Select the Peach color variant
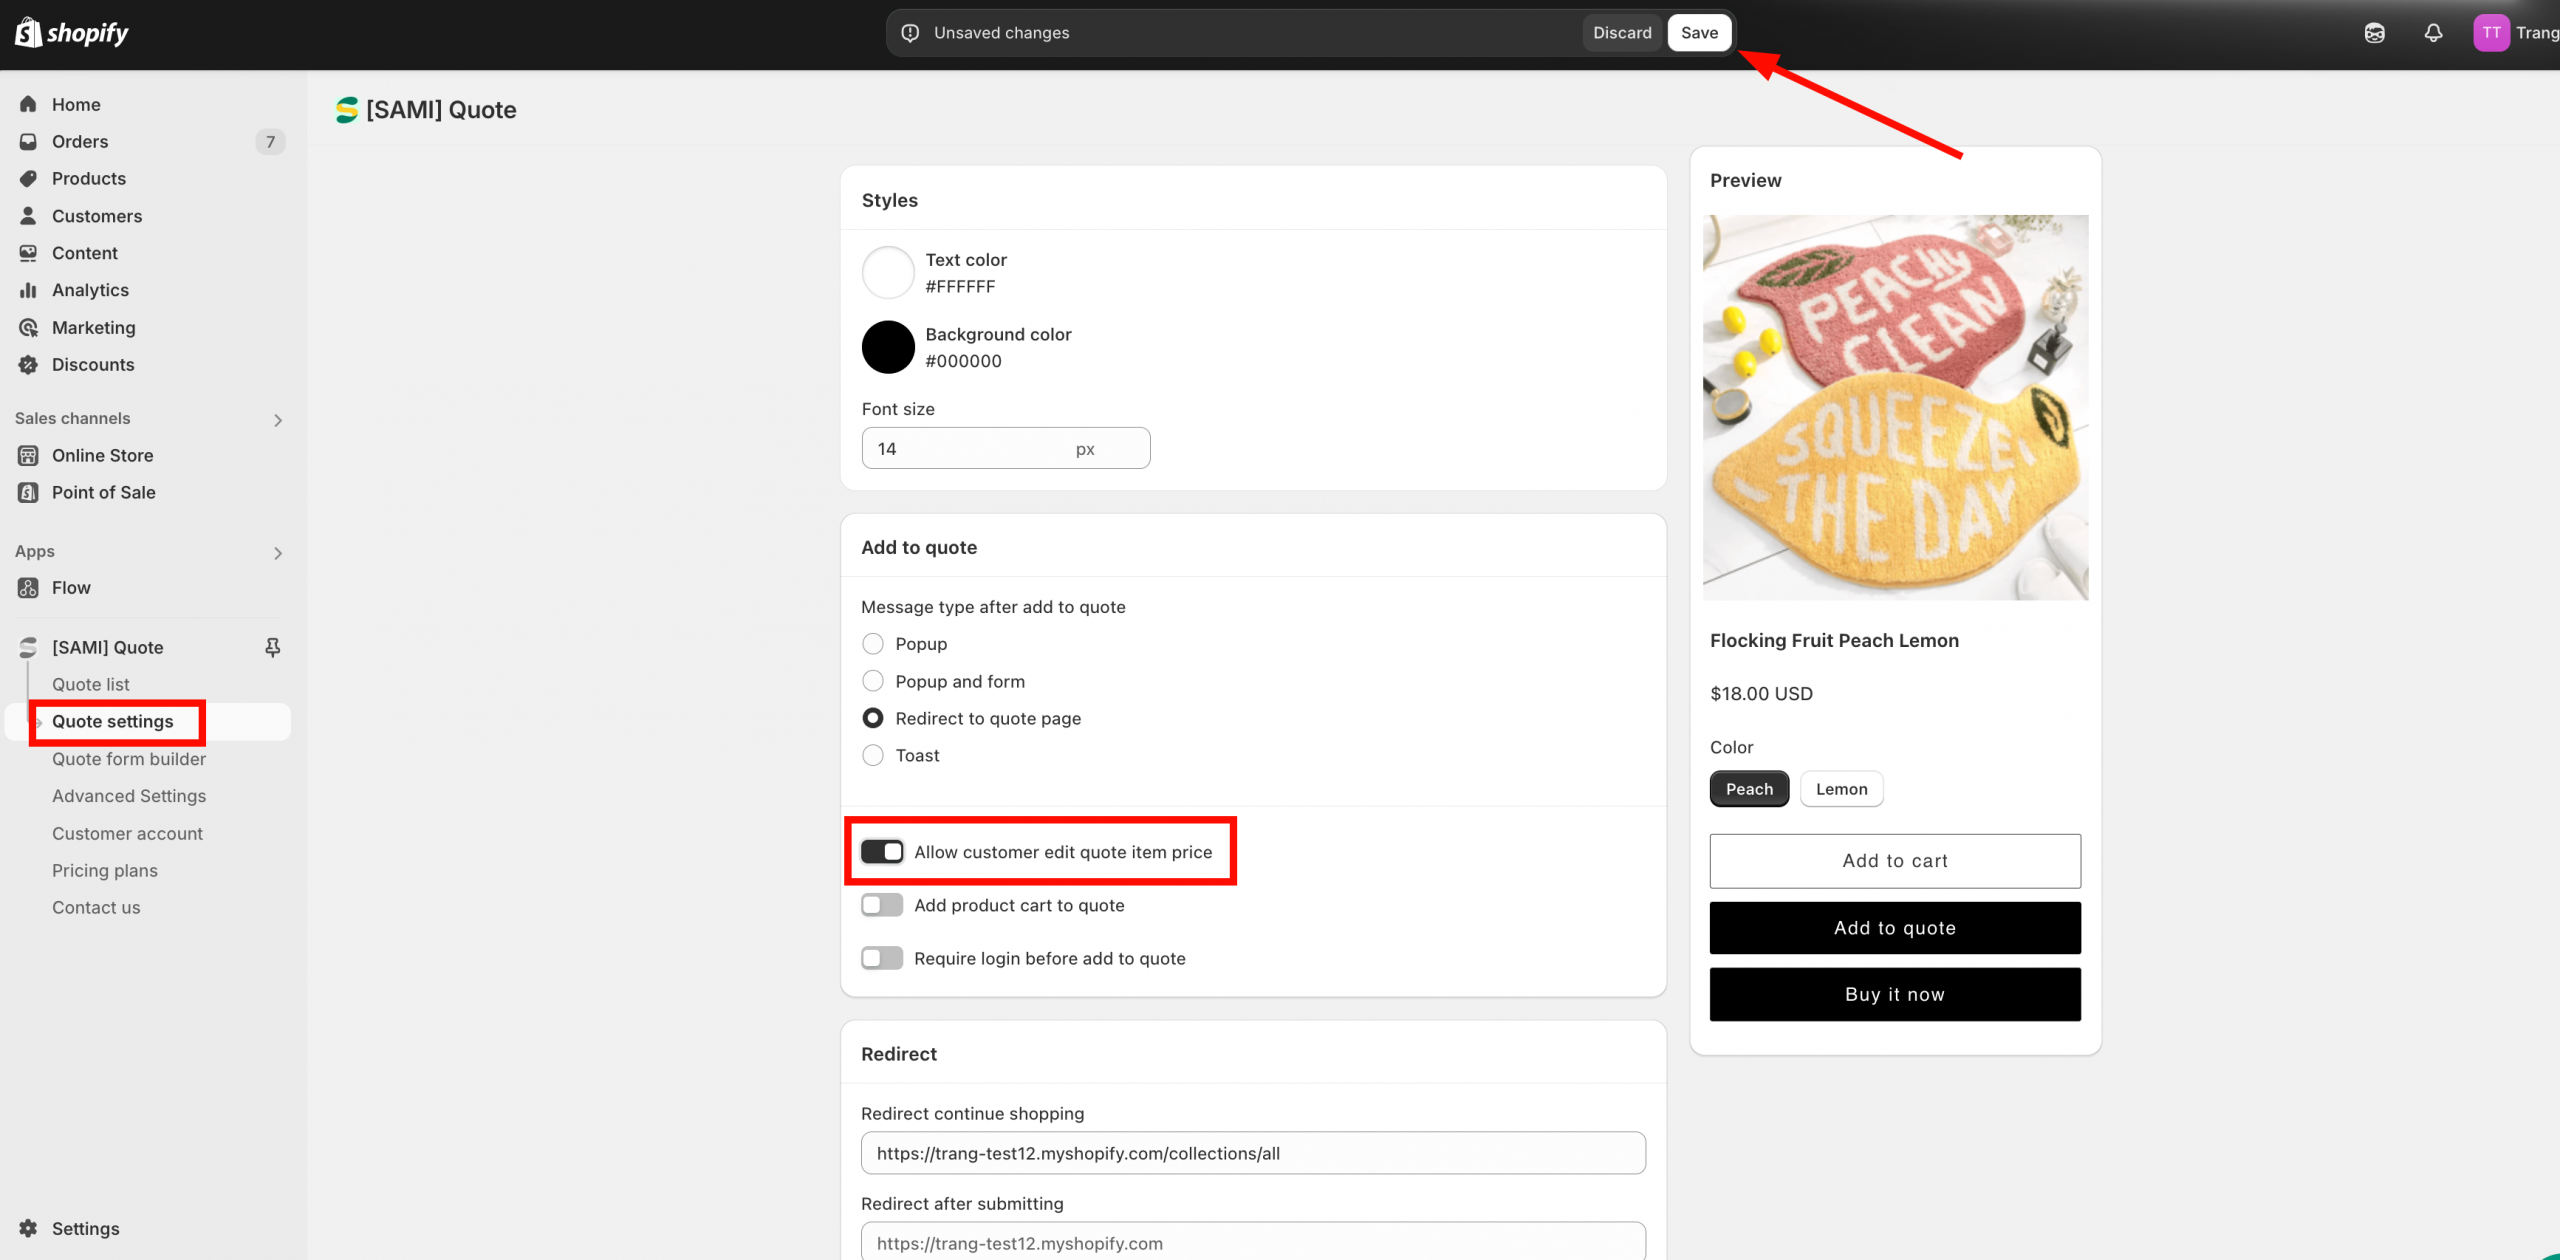The image size is (2560, 1260). pyautogui.click(x=1749, y=789)
